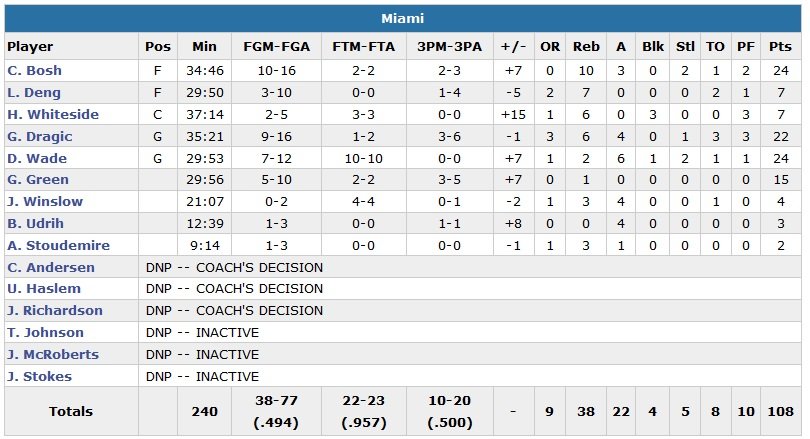Select B. Udrih's name link
This screenshot has width=810, height=439.
pos(37,224)
